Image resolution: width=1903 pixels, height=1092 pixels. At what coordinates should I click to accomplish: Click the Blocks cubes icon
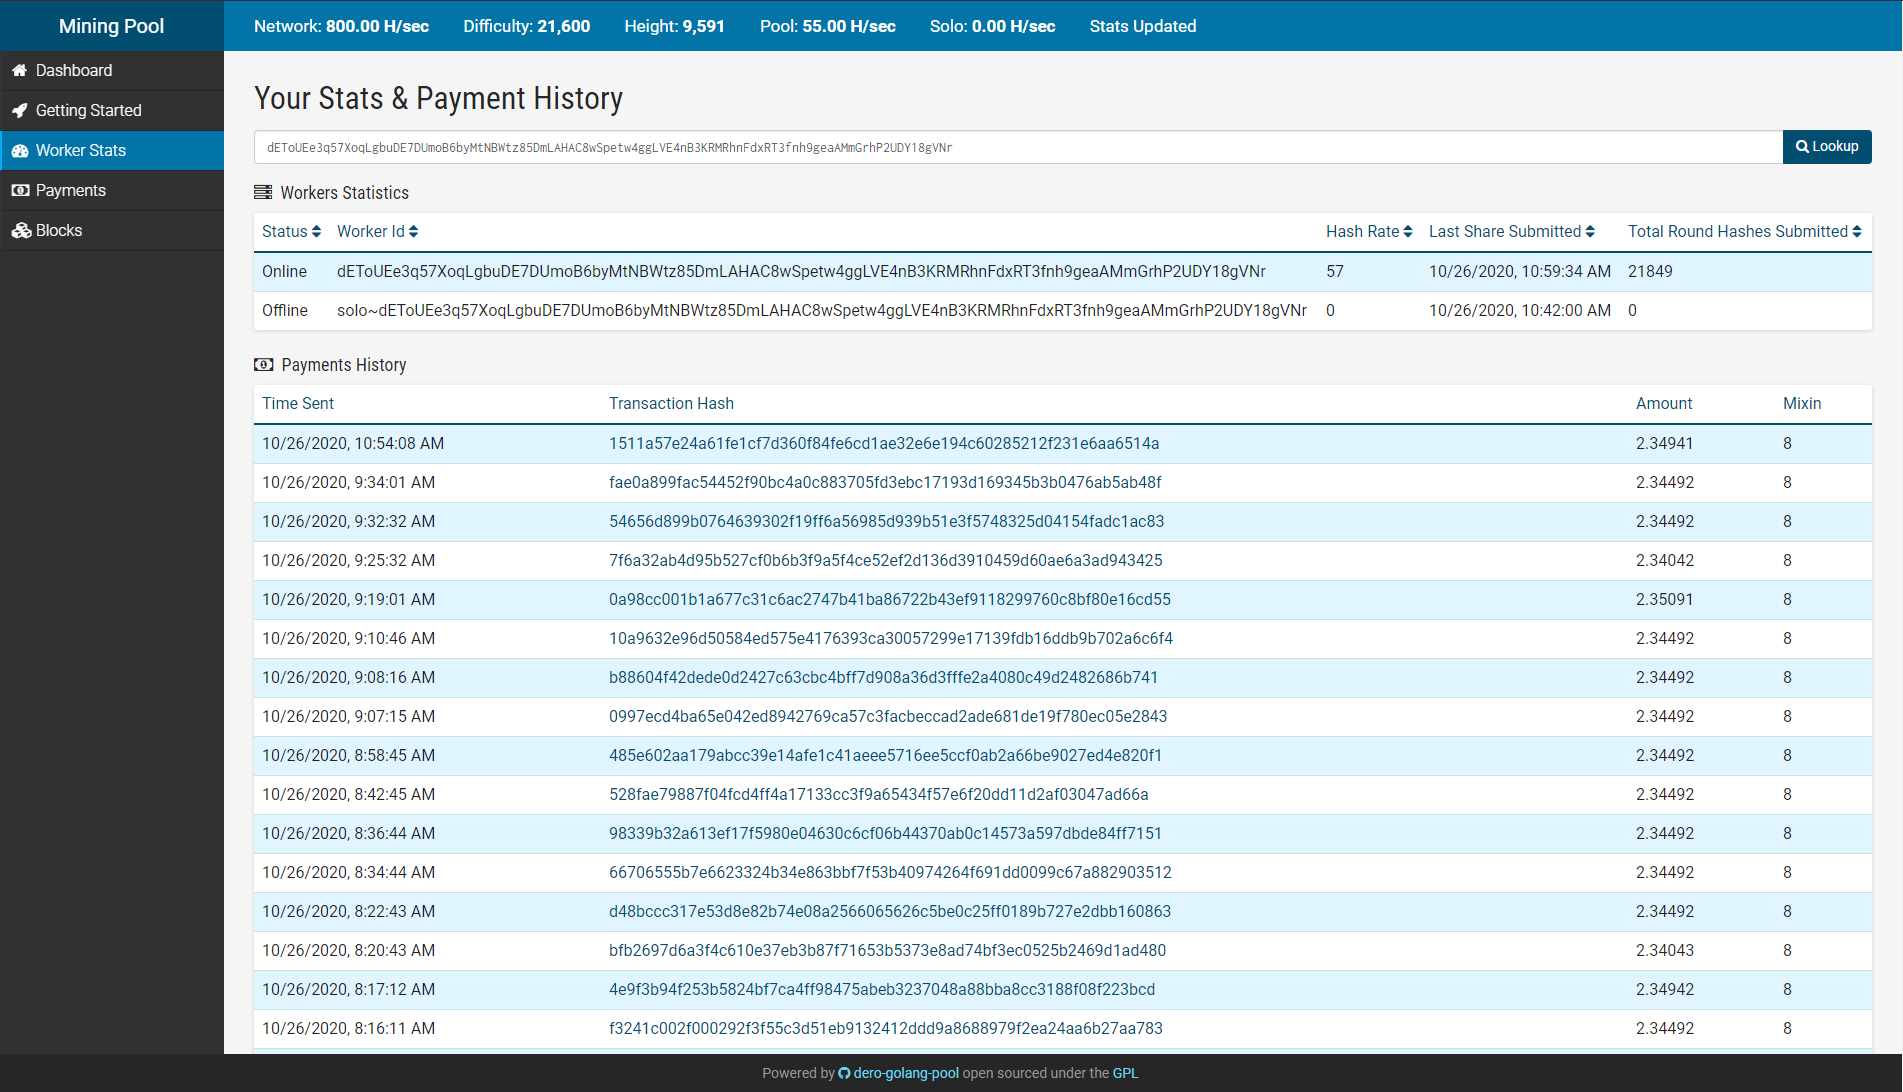[21, 230]
